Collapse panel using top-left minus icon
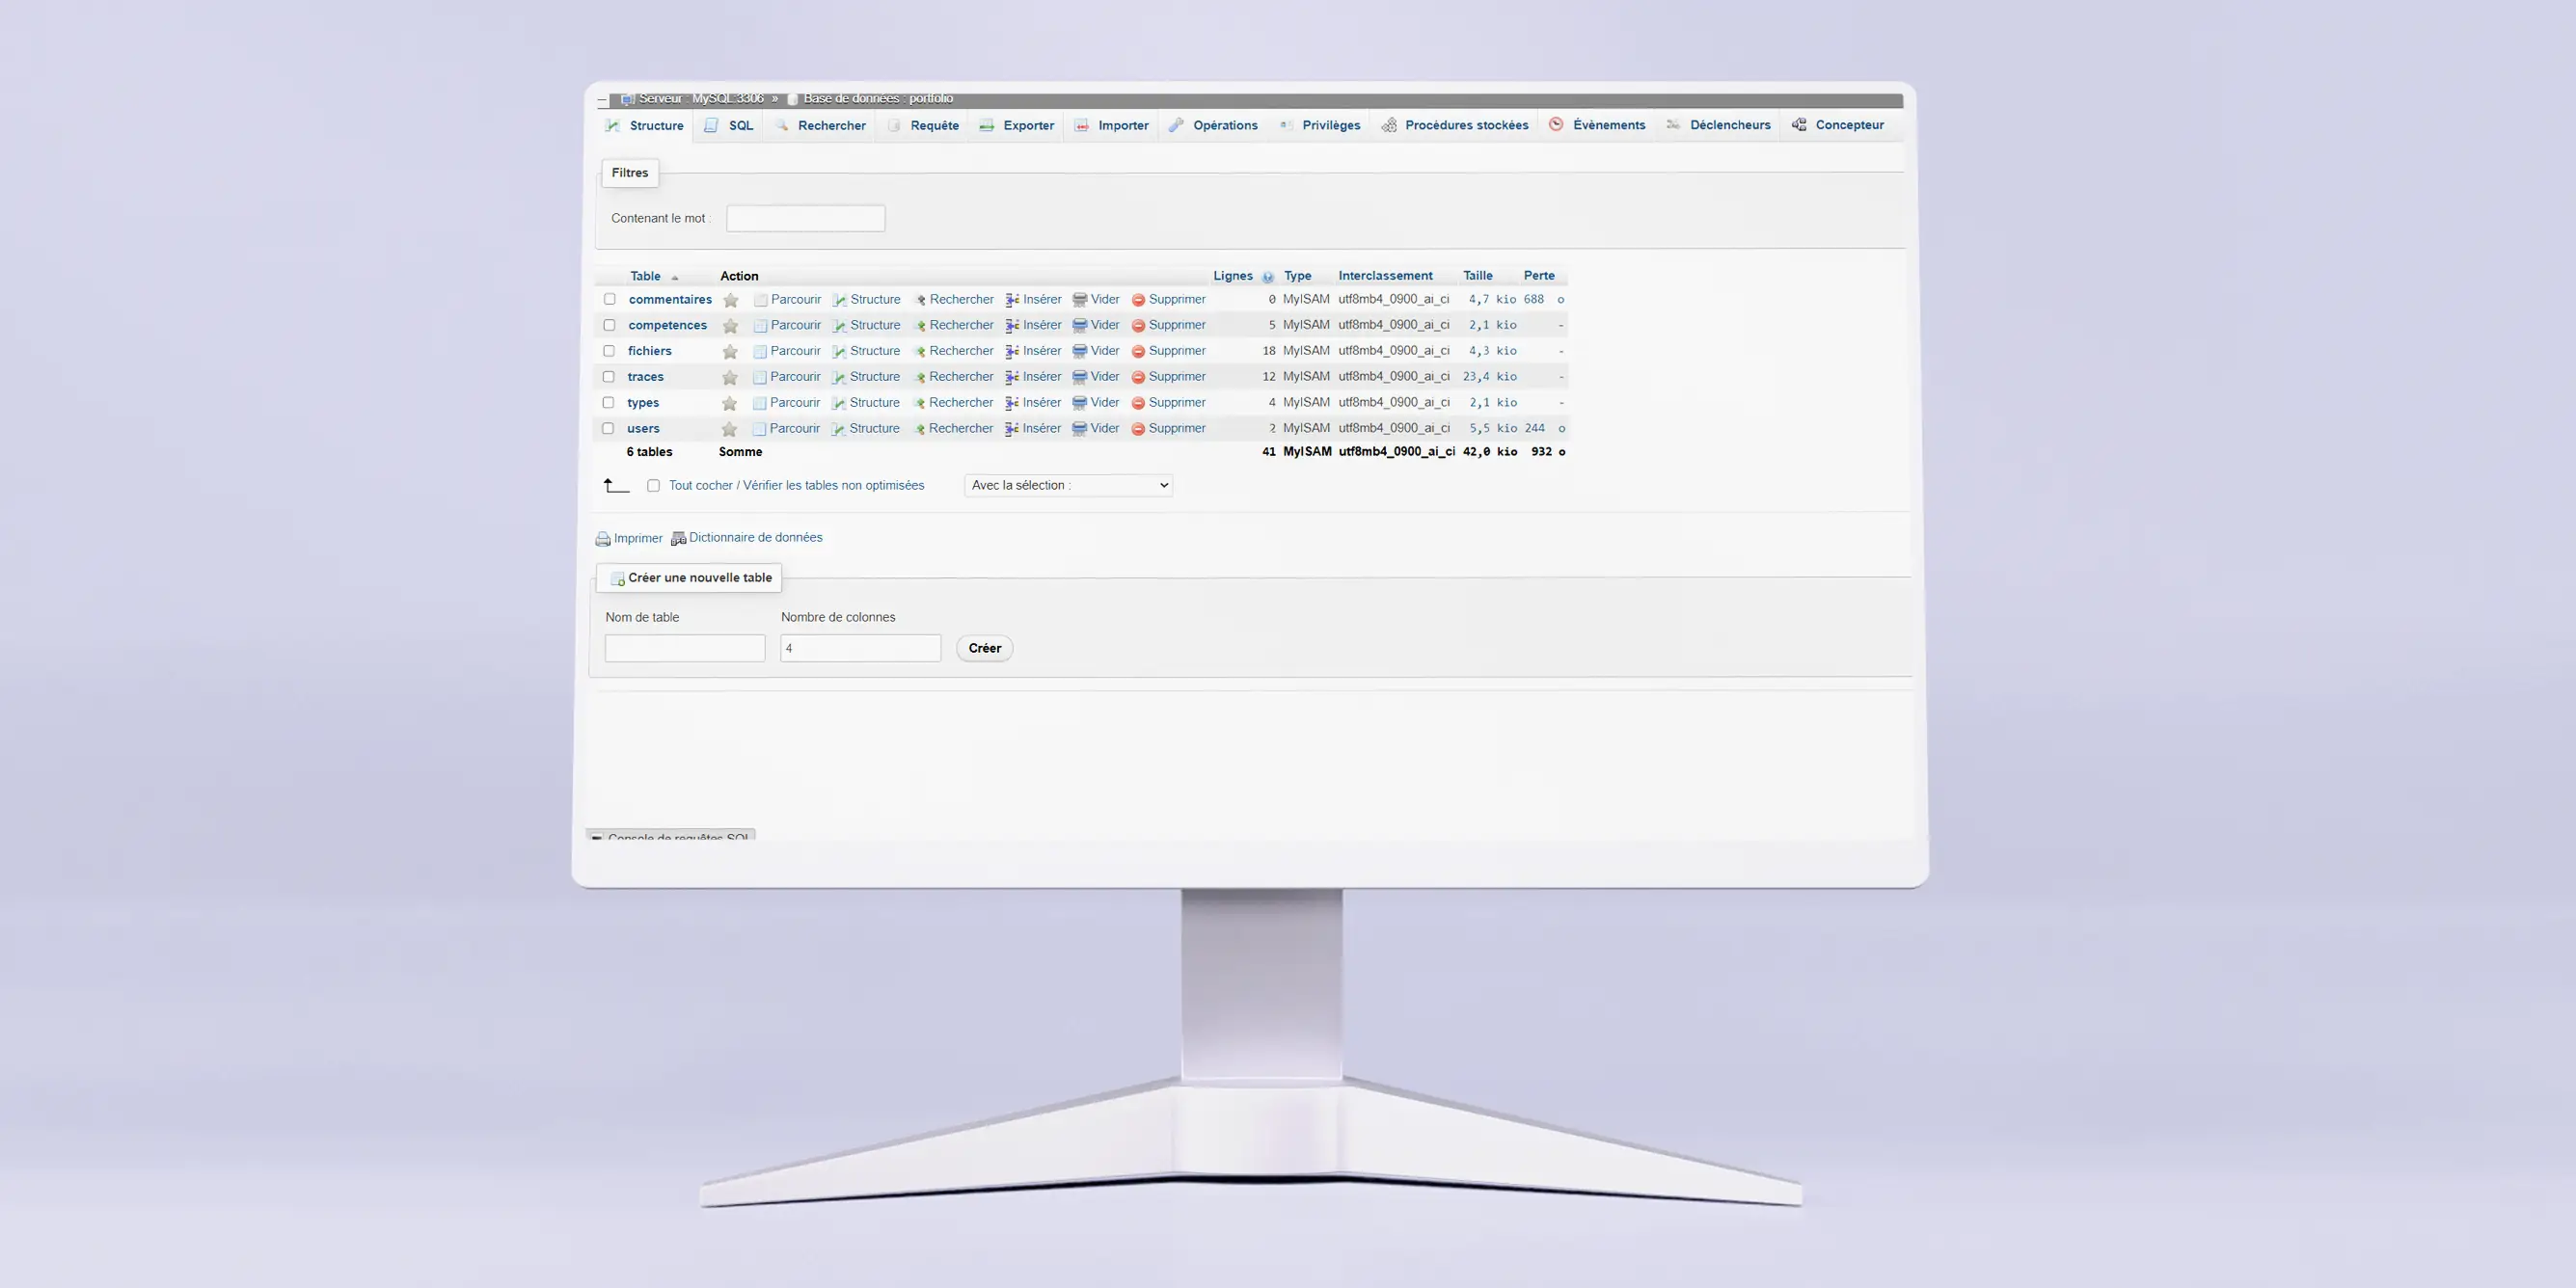Image resolution: width=2576 pixels, height=1288 pixels. (602, 100)
